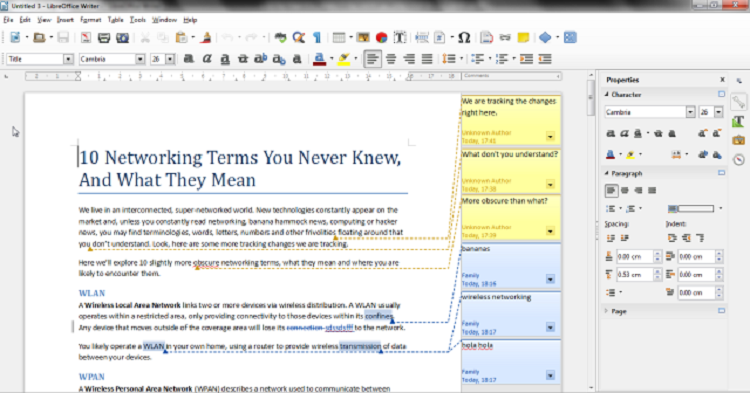Image resolution: width=750 pixels, height=393 pixels.
Task: Click the 0.53 cm spacing input field
Action: [634, 274]
